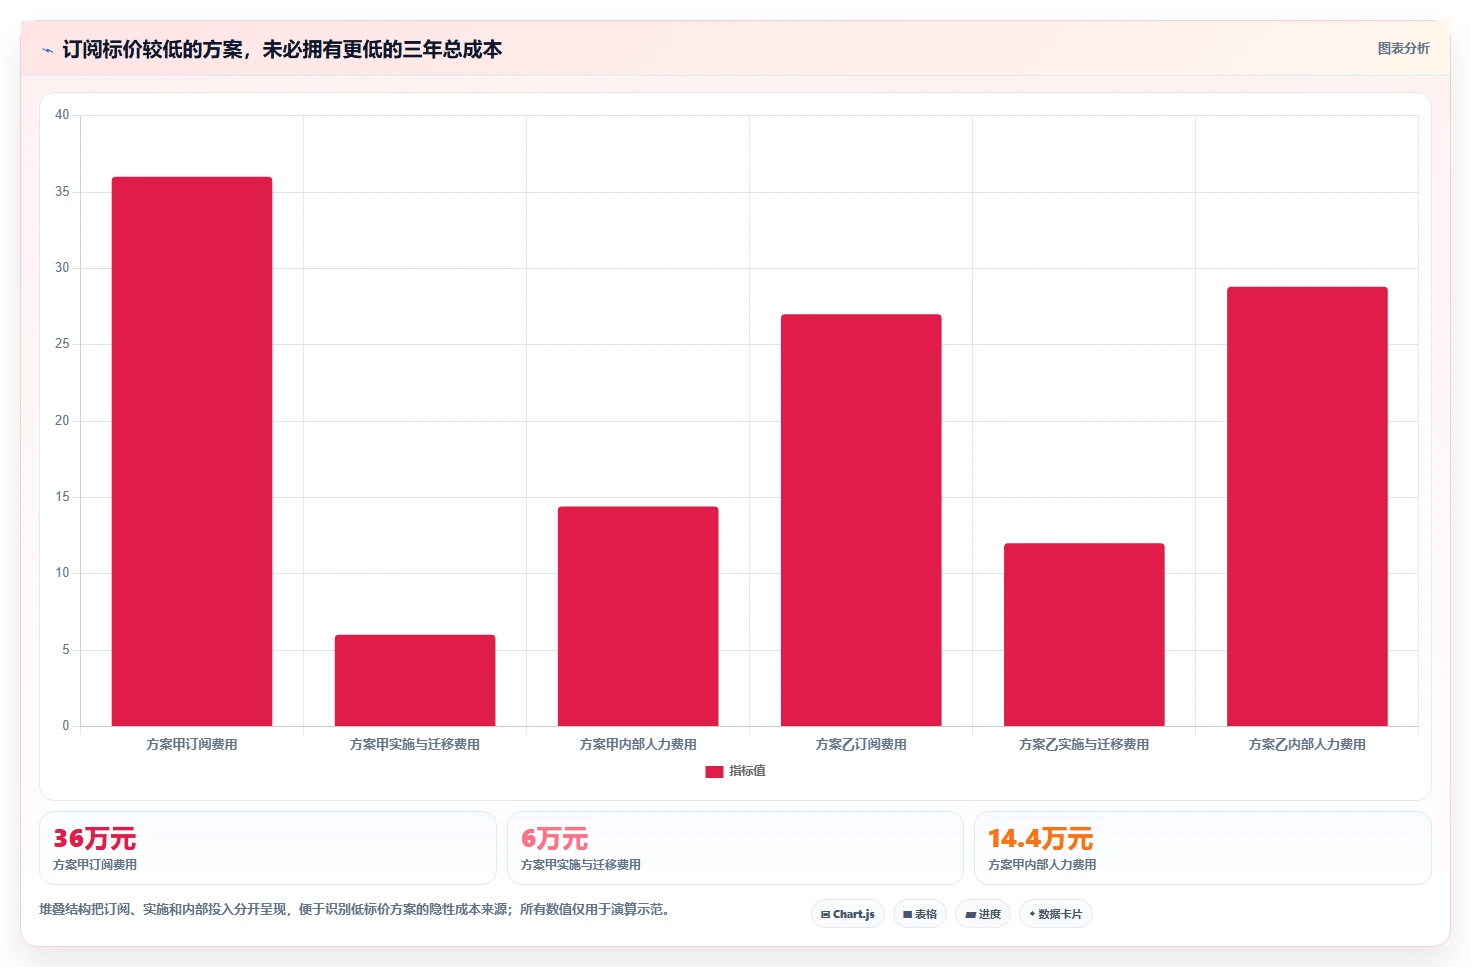Click card caption under 36万元

click(x=95, y=865)
